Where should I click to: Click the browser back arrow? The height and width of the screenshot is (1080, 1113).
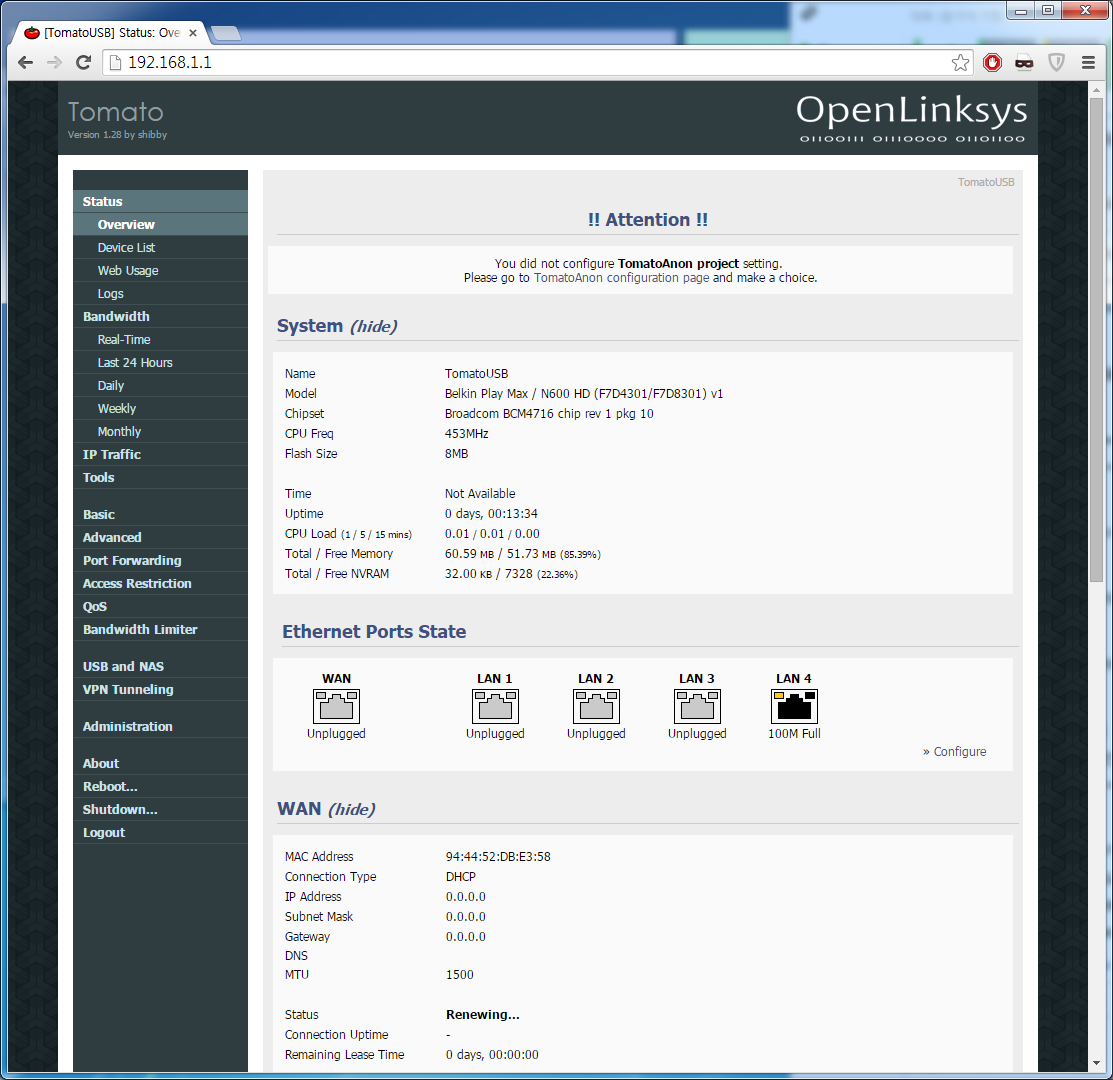26,62
